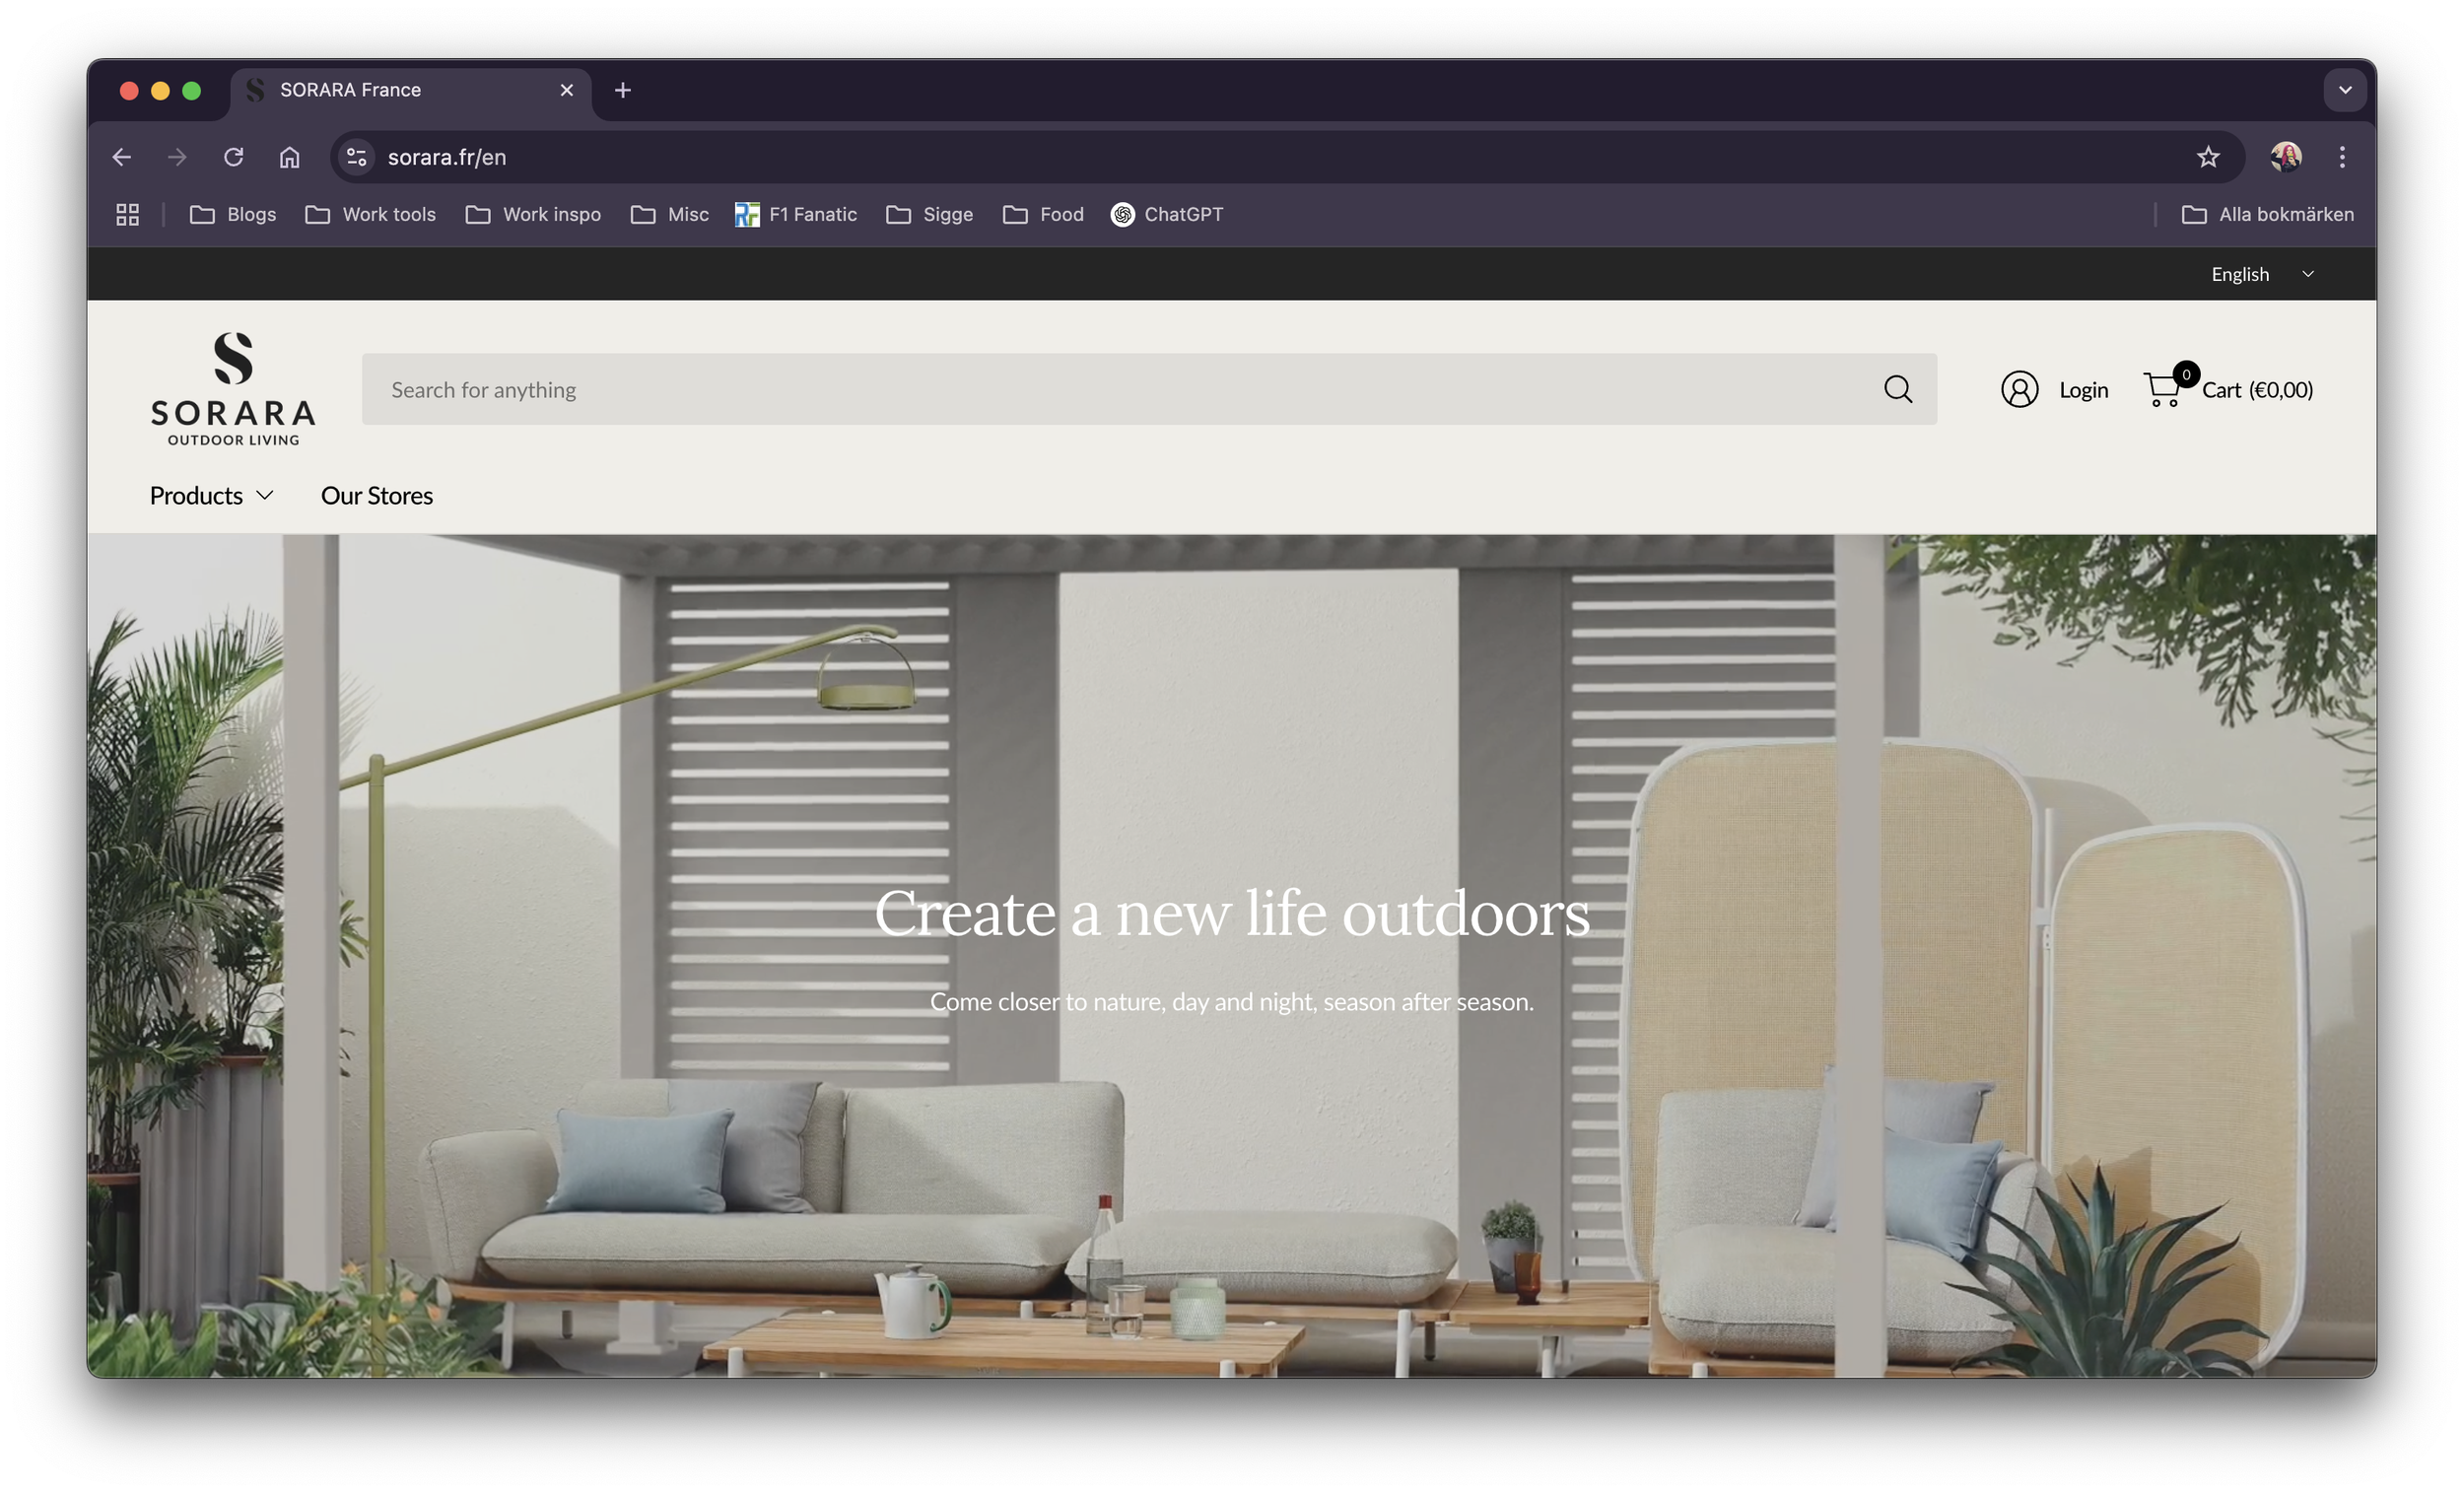Go back to previous page

[122, 157]
